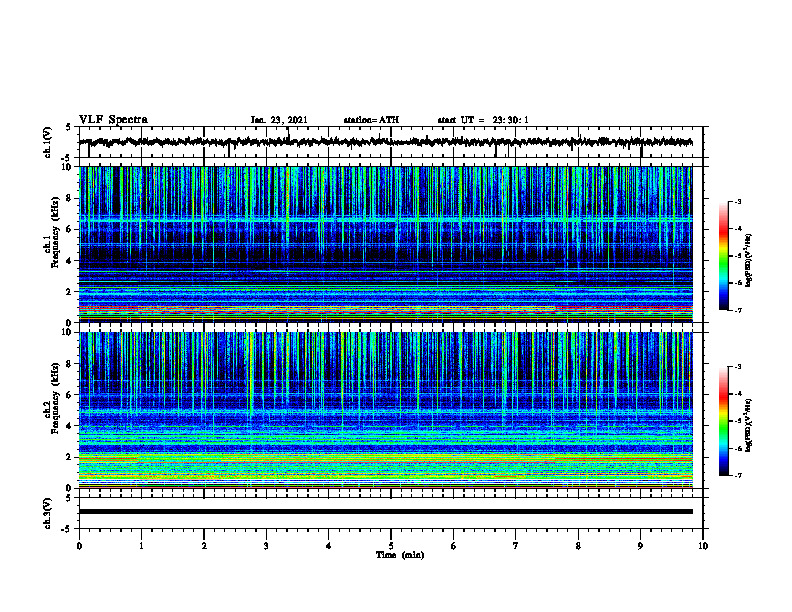Click time axis tick label 0
Screen dimensions: 792x612
pos(79,546)
